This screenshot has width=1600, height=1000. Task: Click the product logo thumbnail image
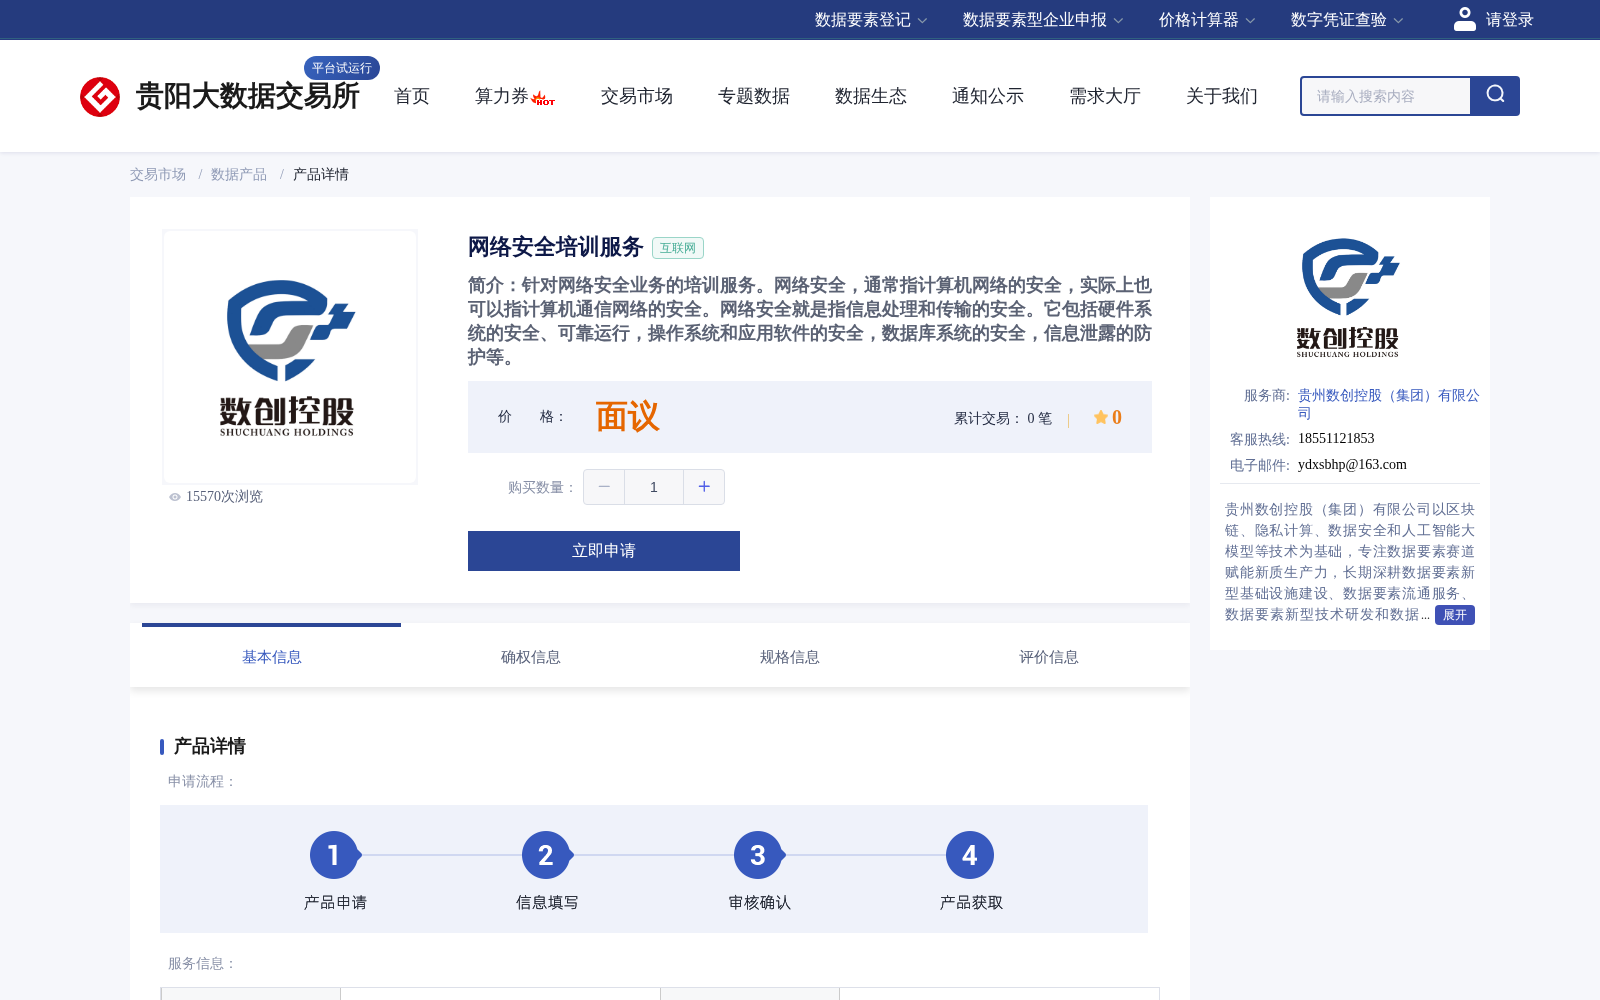pyautogui.click(x=290, y=357)
